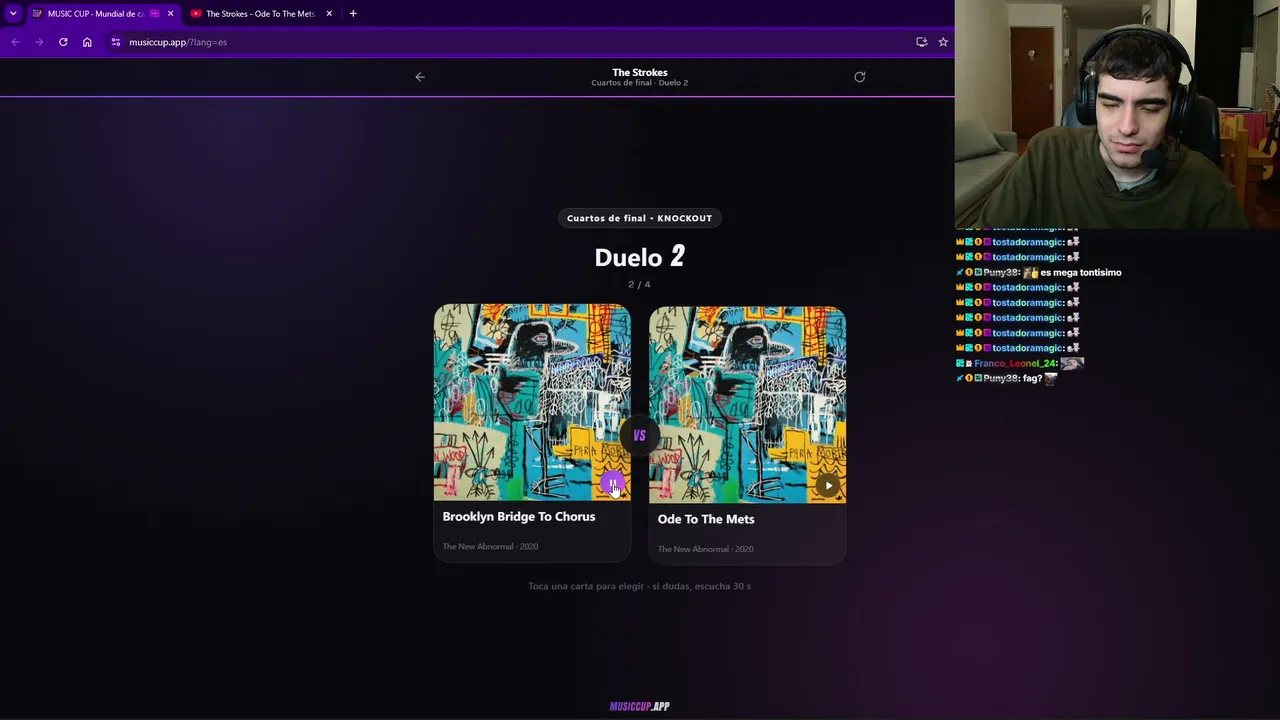Click "The New Abnormal · 2020" under Brooklyn Bridge

(x=490, y=546)
